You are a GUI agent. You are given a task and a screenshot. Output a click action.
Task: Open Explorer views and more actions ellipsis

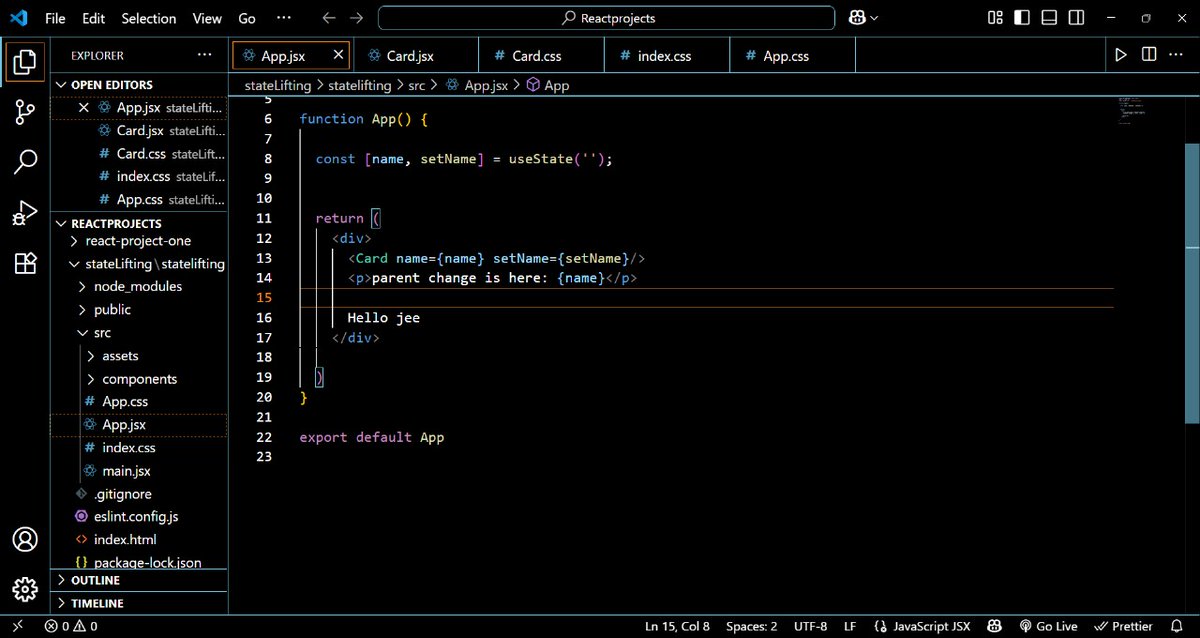click(x=205, y=55)
